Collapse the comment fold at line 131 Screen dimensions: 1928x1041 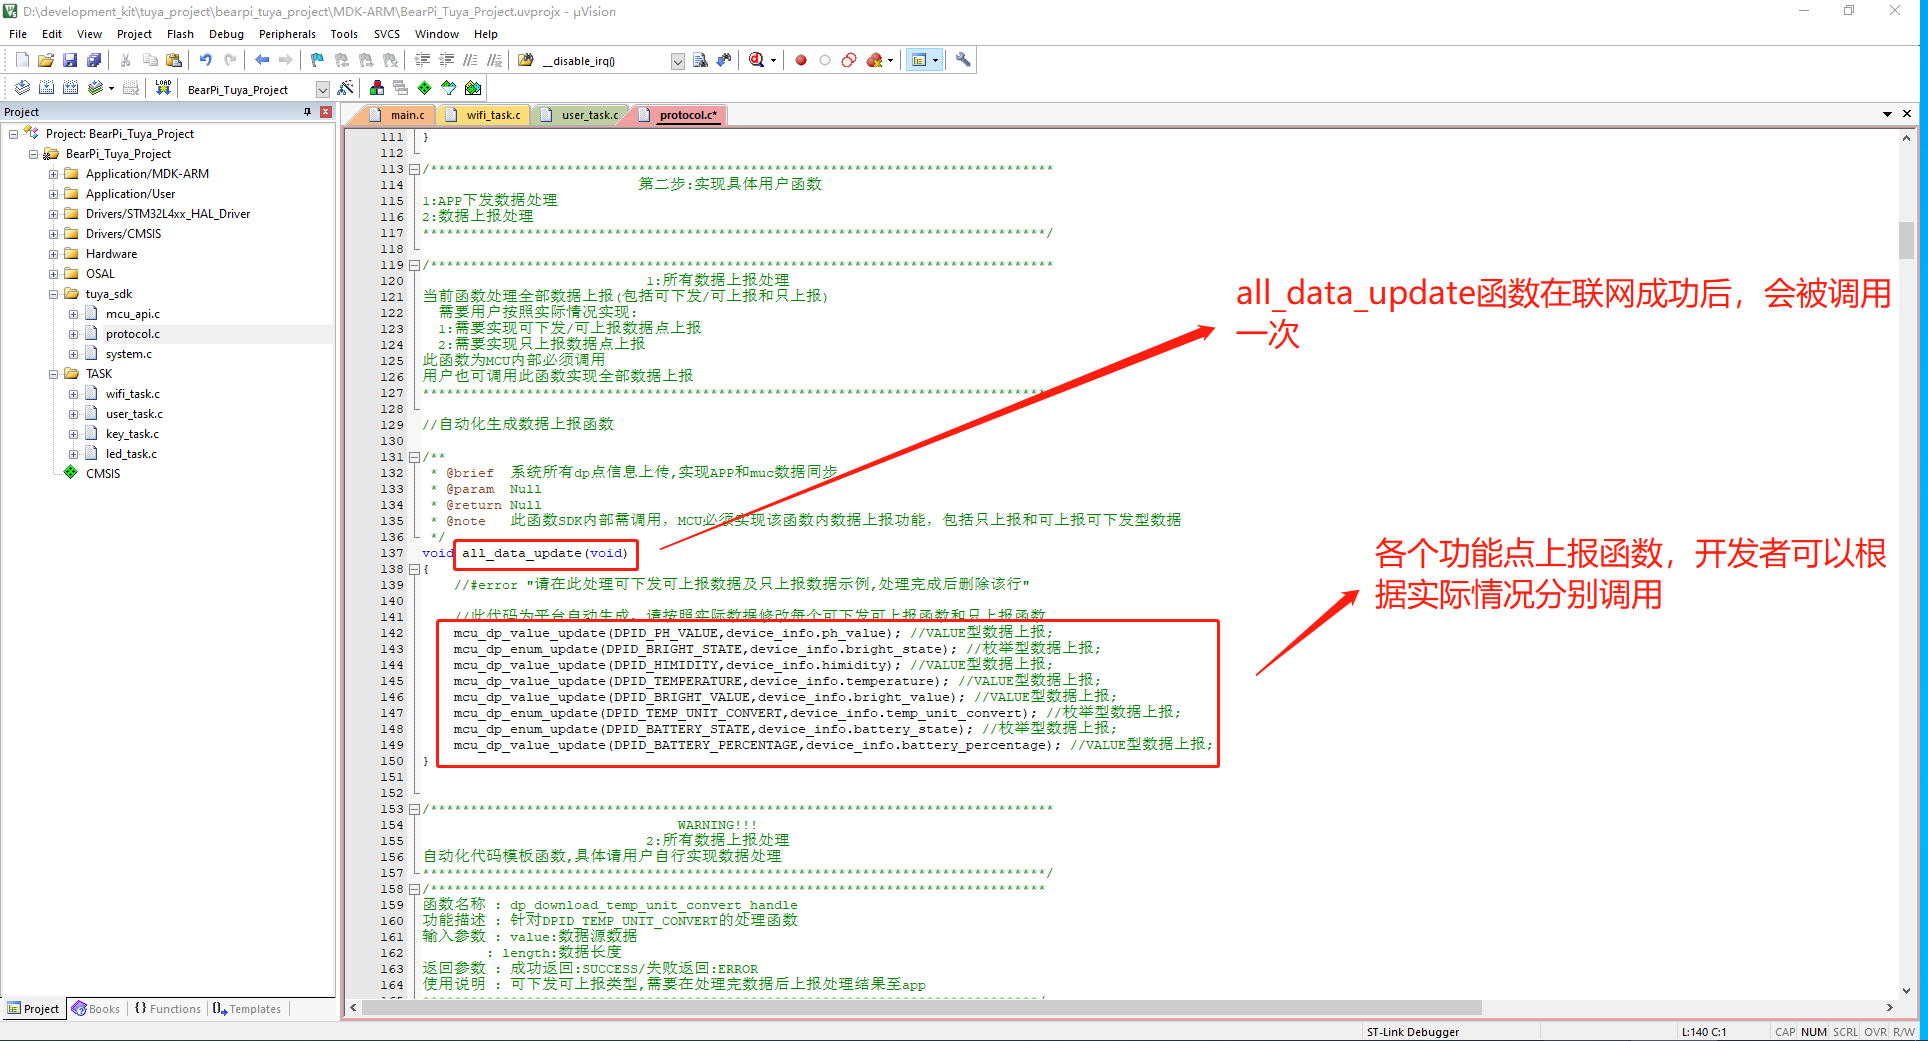pos(414,457)
